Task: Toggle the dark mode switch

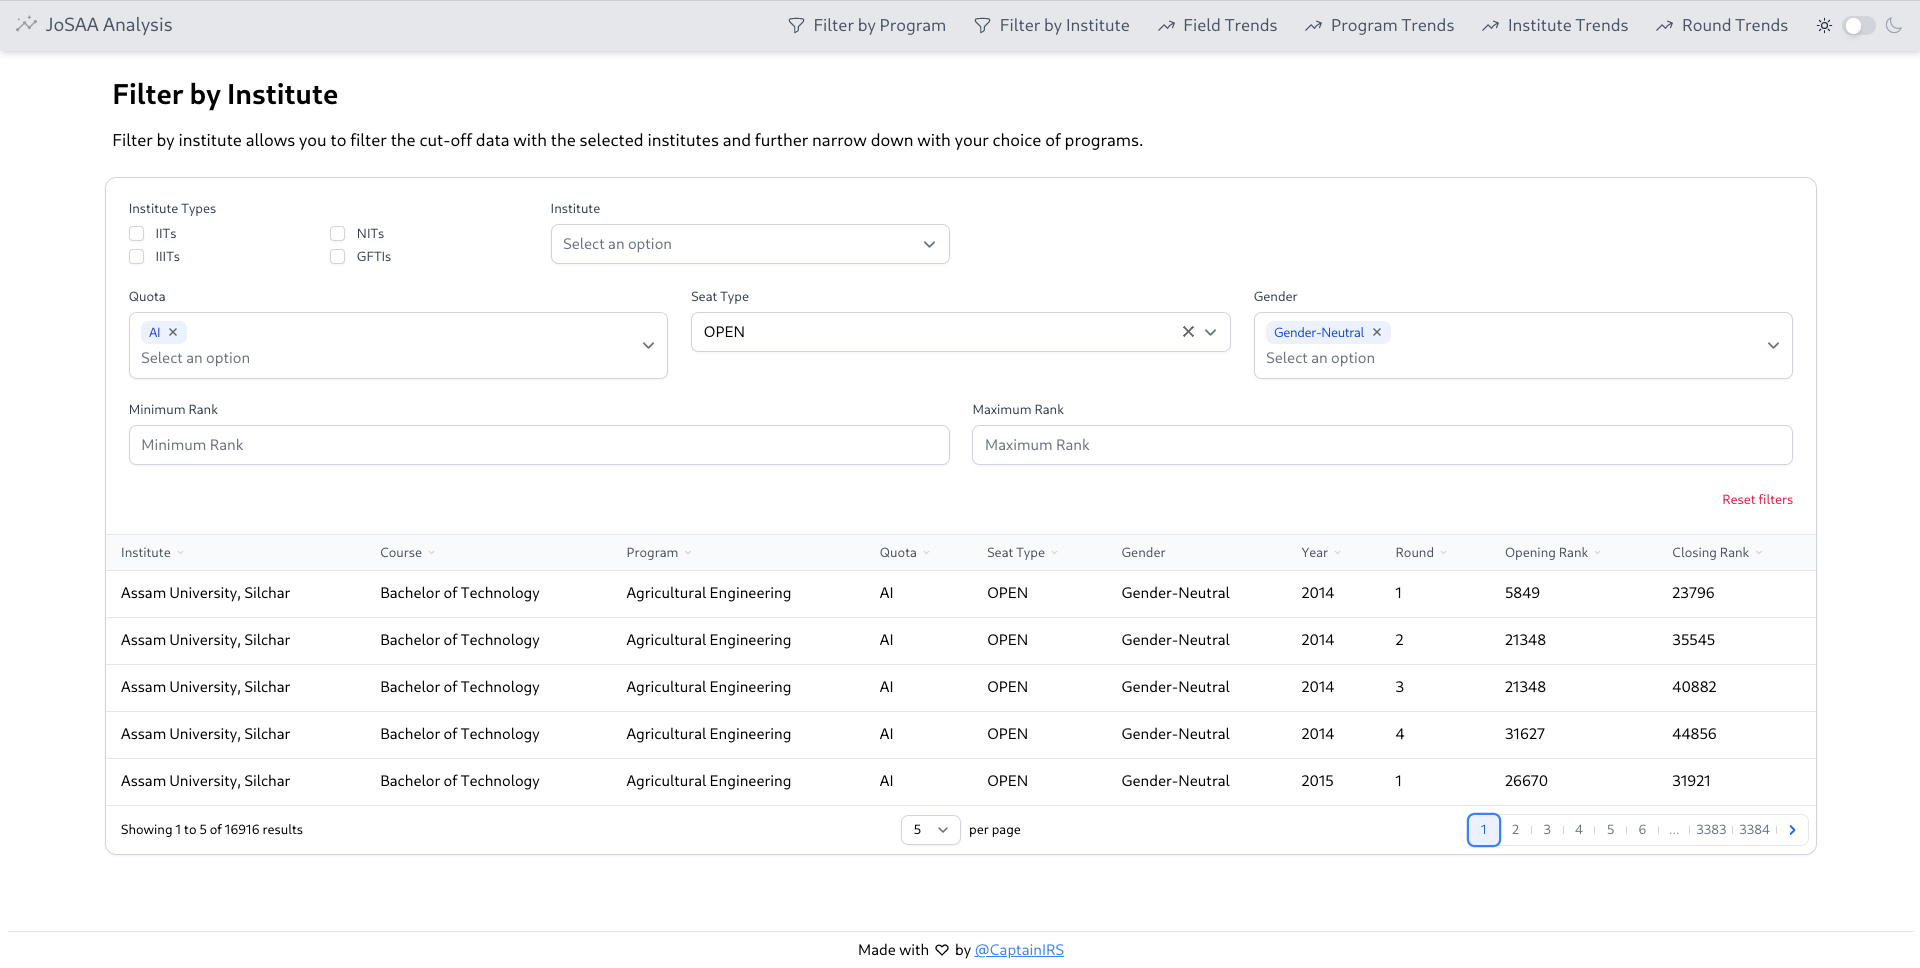Action: click(1858, 25)
